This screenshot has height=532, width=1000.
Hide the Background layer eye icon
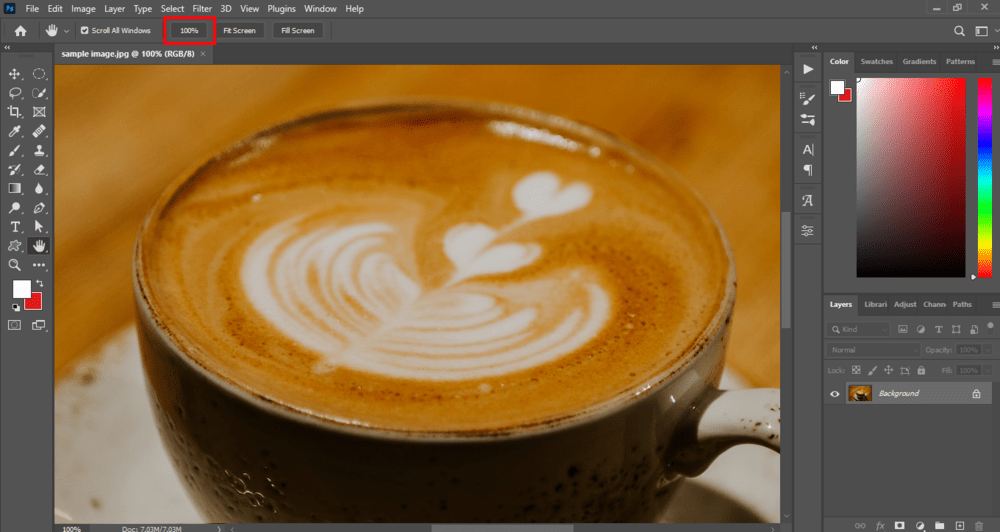tap(834, 394)
